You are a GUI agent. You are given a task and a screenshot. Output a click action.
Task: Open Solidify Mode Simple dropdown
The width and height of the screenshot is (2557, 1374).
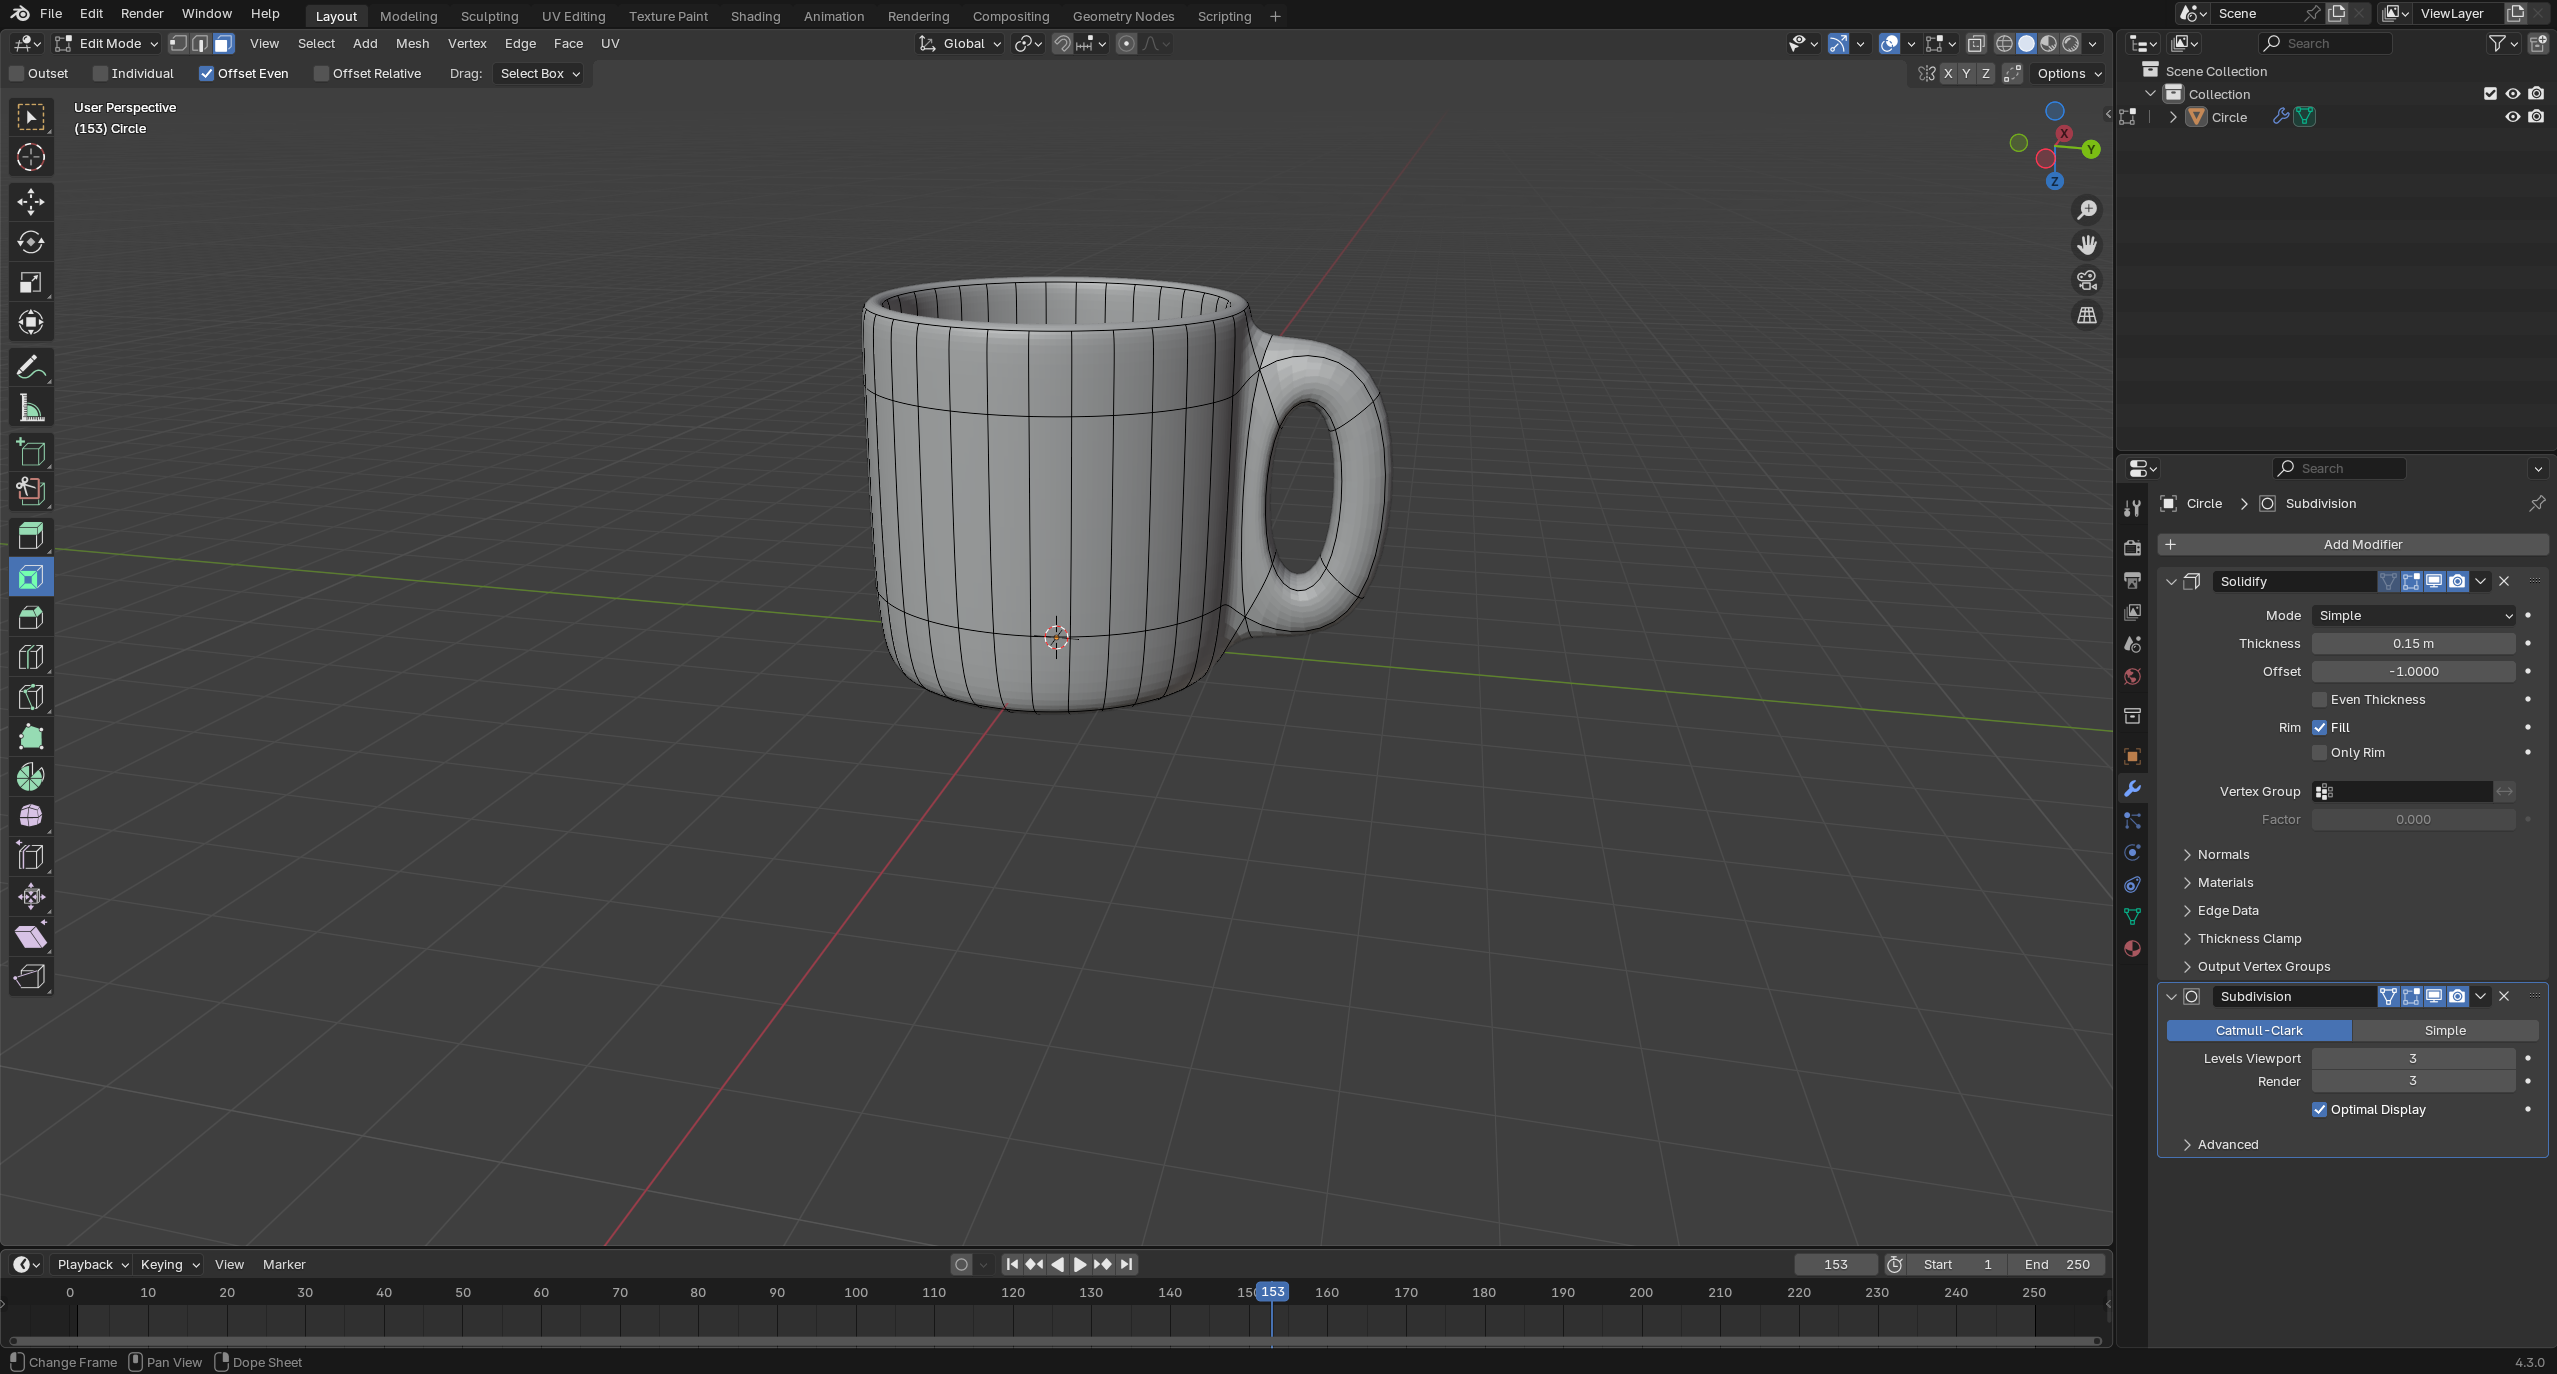tap(2413, 615)
